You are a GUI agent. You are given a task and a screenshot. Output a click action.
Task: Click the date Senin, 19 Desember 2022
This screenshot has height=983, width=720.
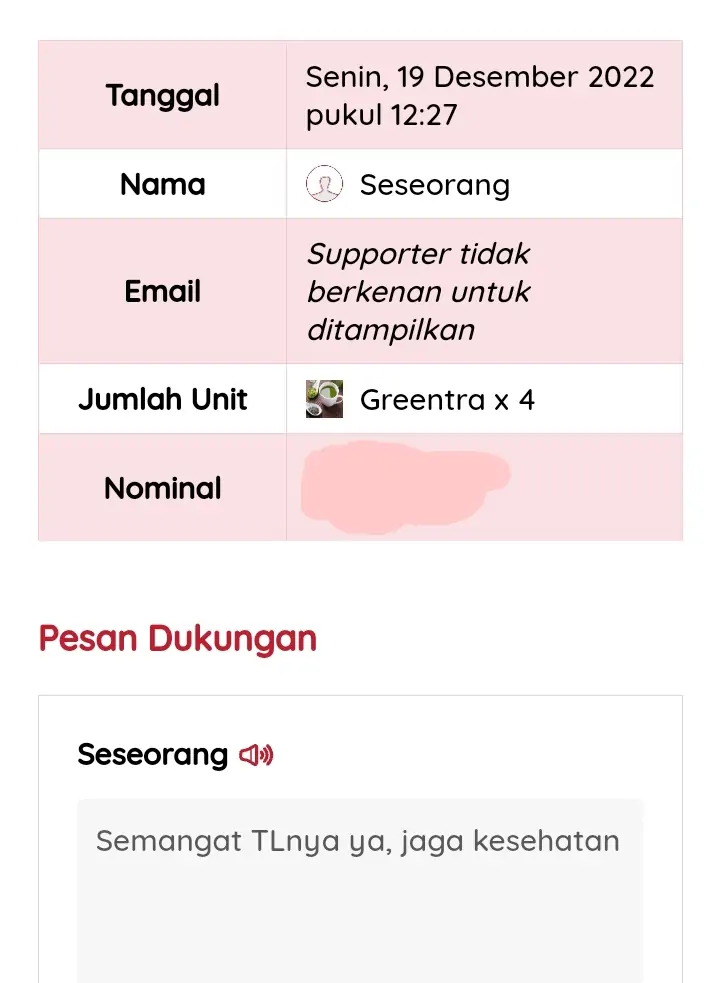480,77
